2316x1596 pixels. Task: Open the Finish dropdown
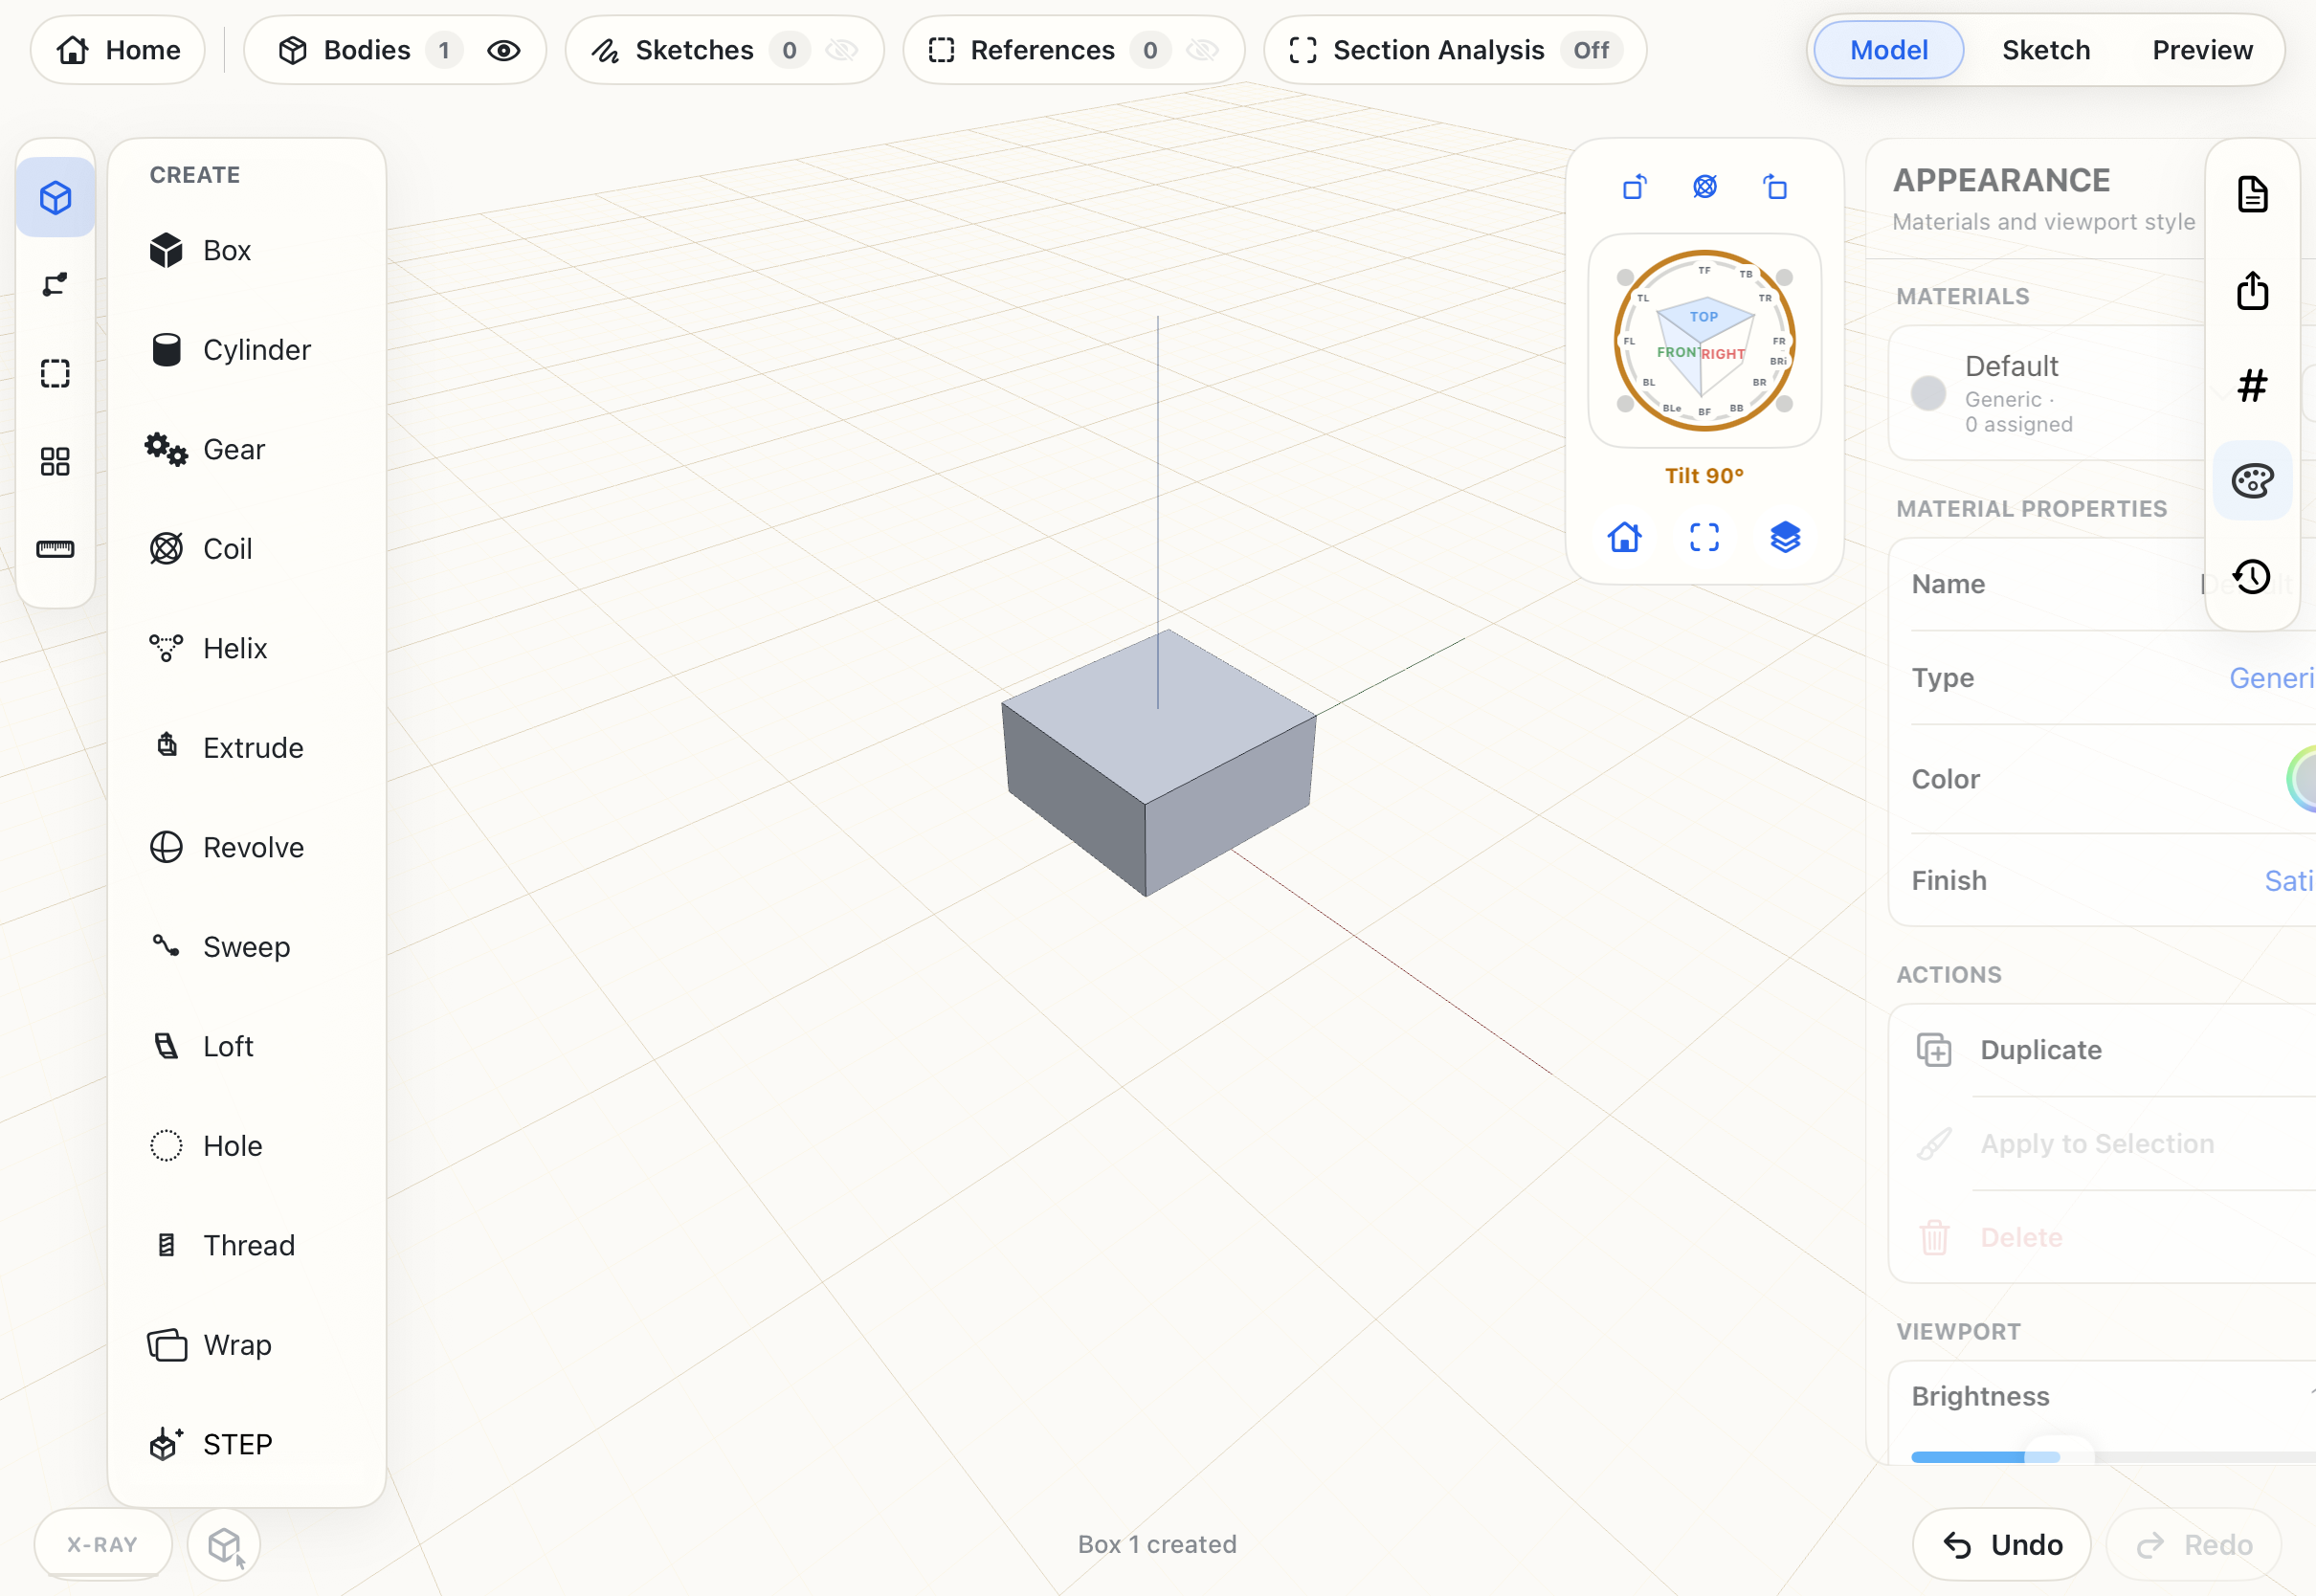(x=2289, y=880)
